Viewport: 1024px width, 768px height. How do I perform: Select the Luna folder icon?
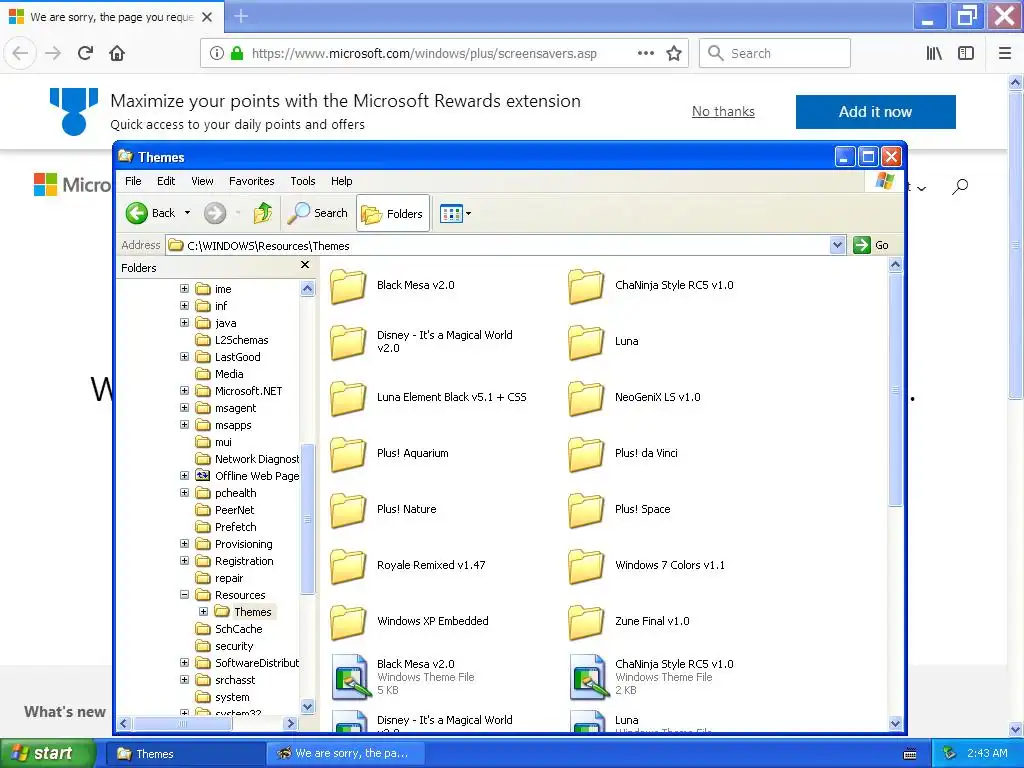[x=586, y=342]
